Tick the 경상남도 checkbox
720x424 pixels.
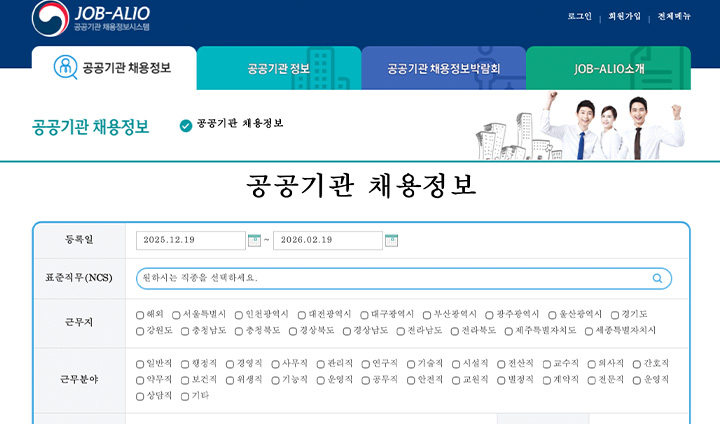click(x=347, y=331)
